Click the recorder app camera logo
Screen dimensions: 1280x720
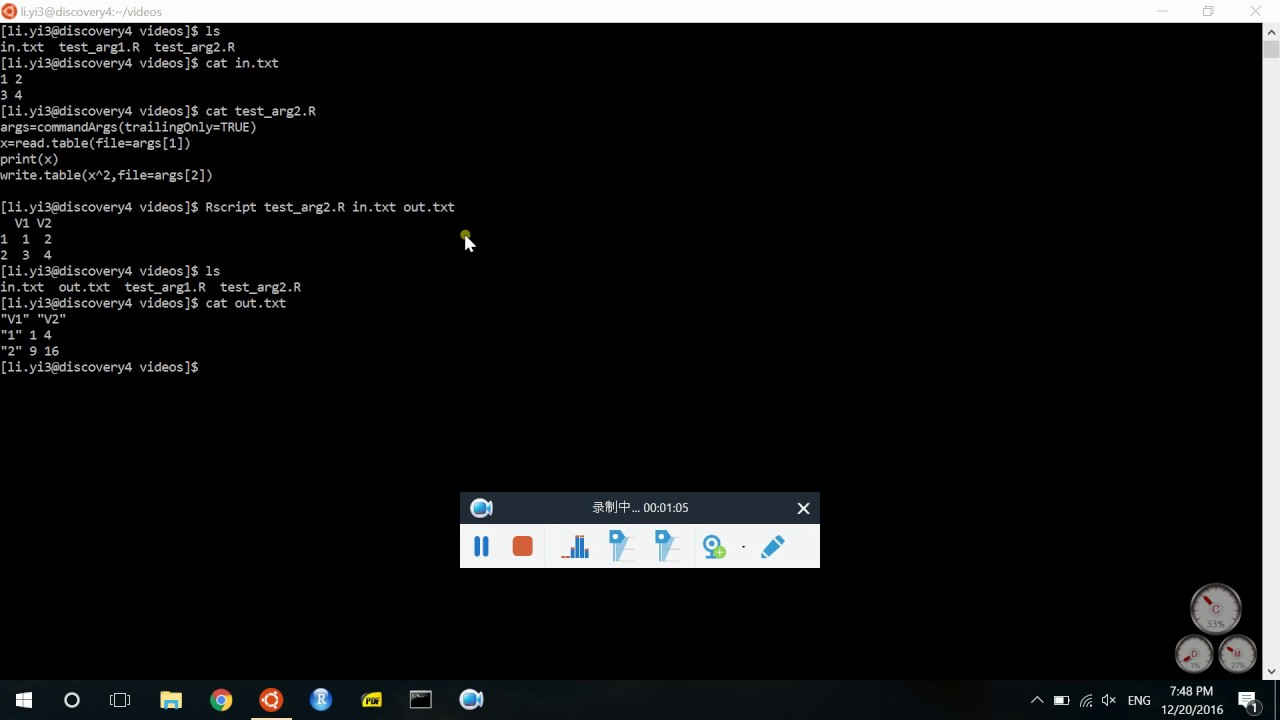pos(481,508)
